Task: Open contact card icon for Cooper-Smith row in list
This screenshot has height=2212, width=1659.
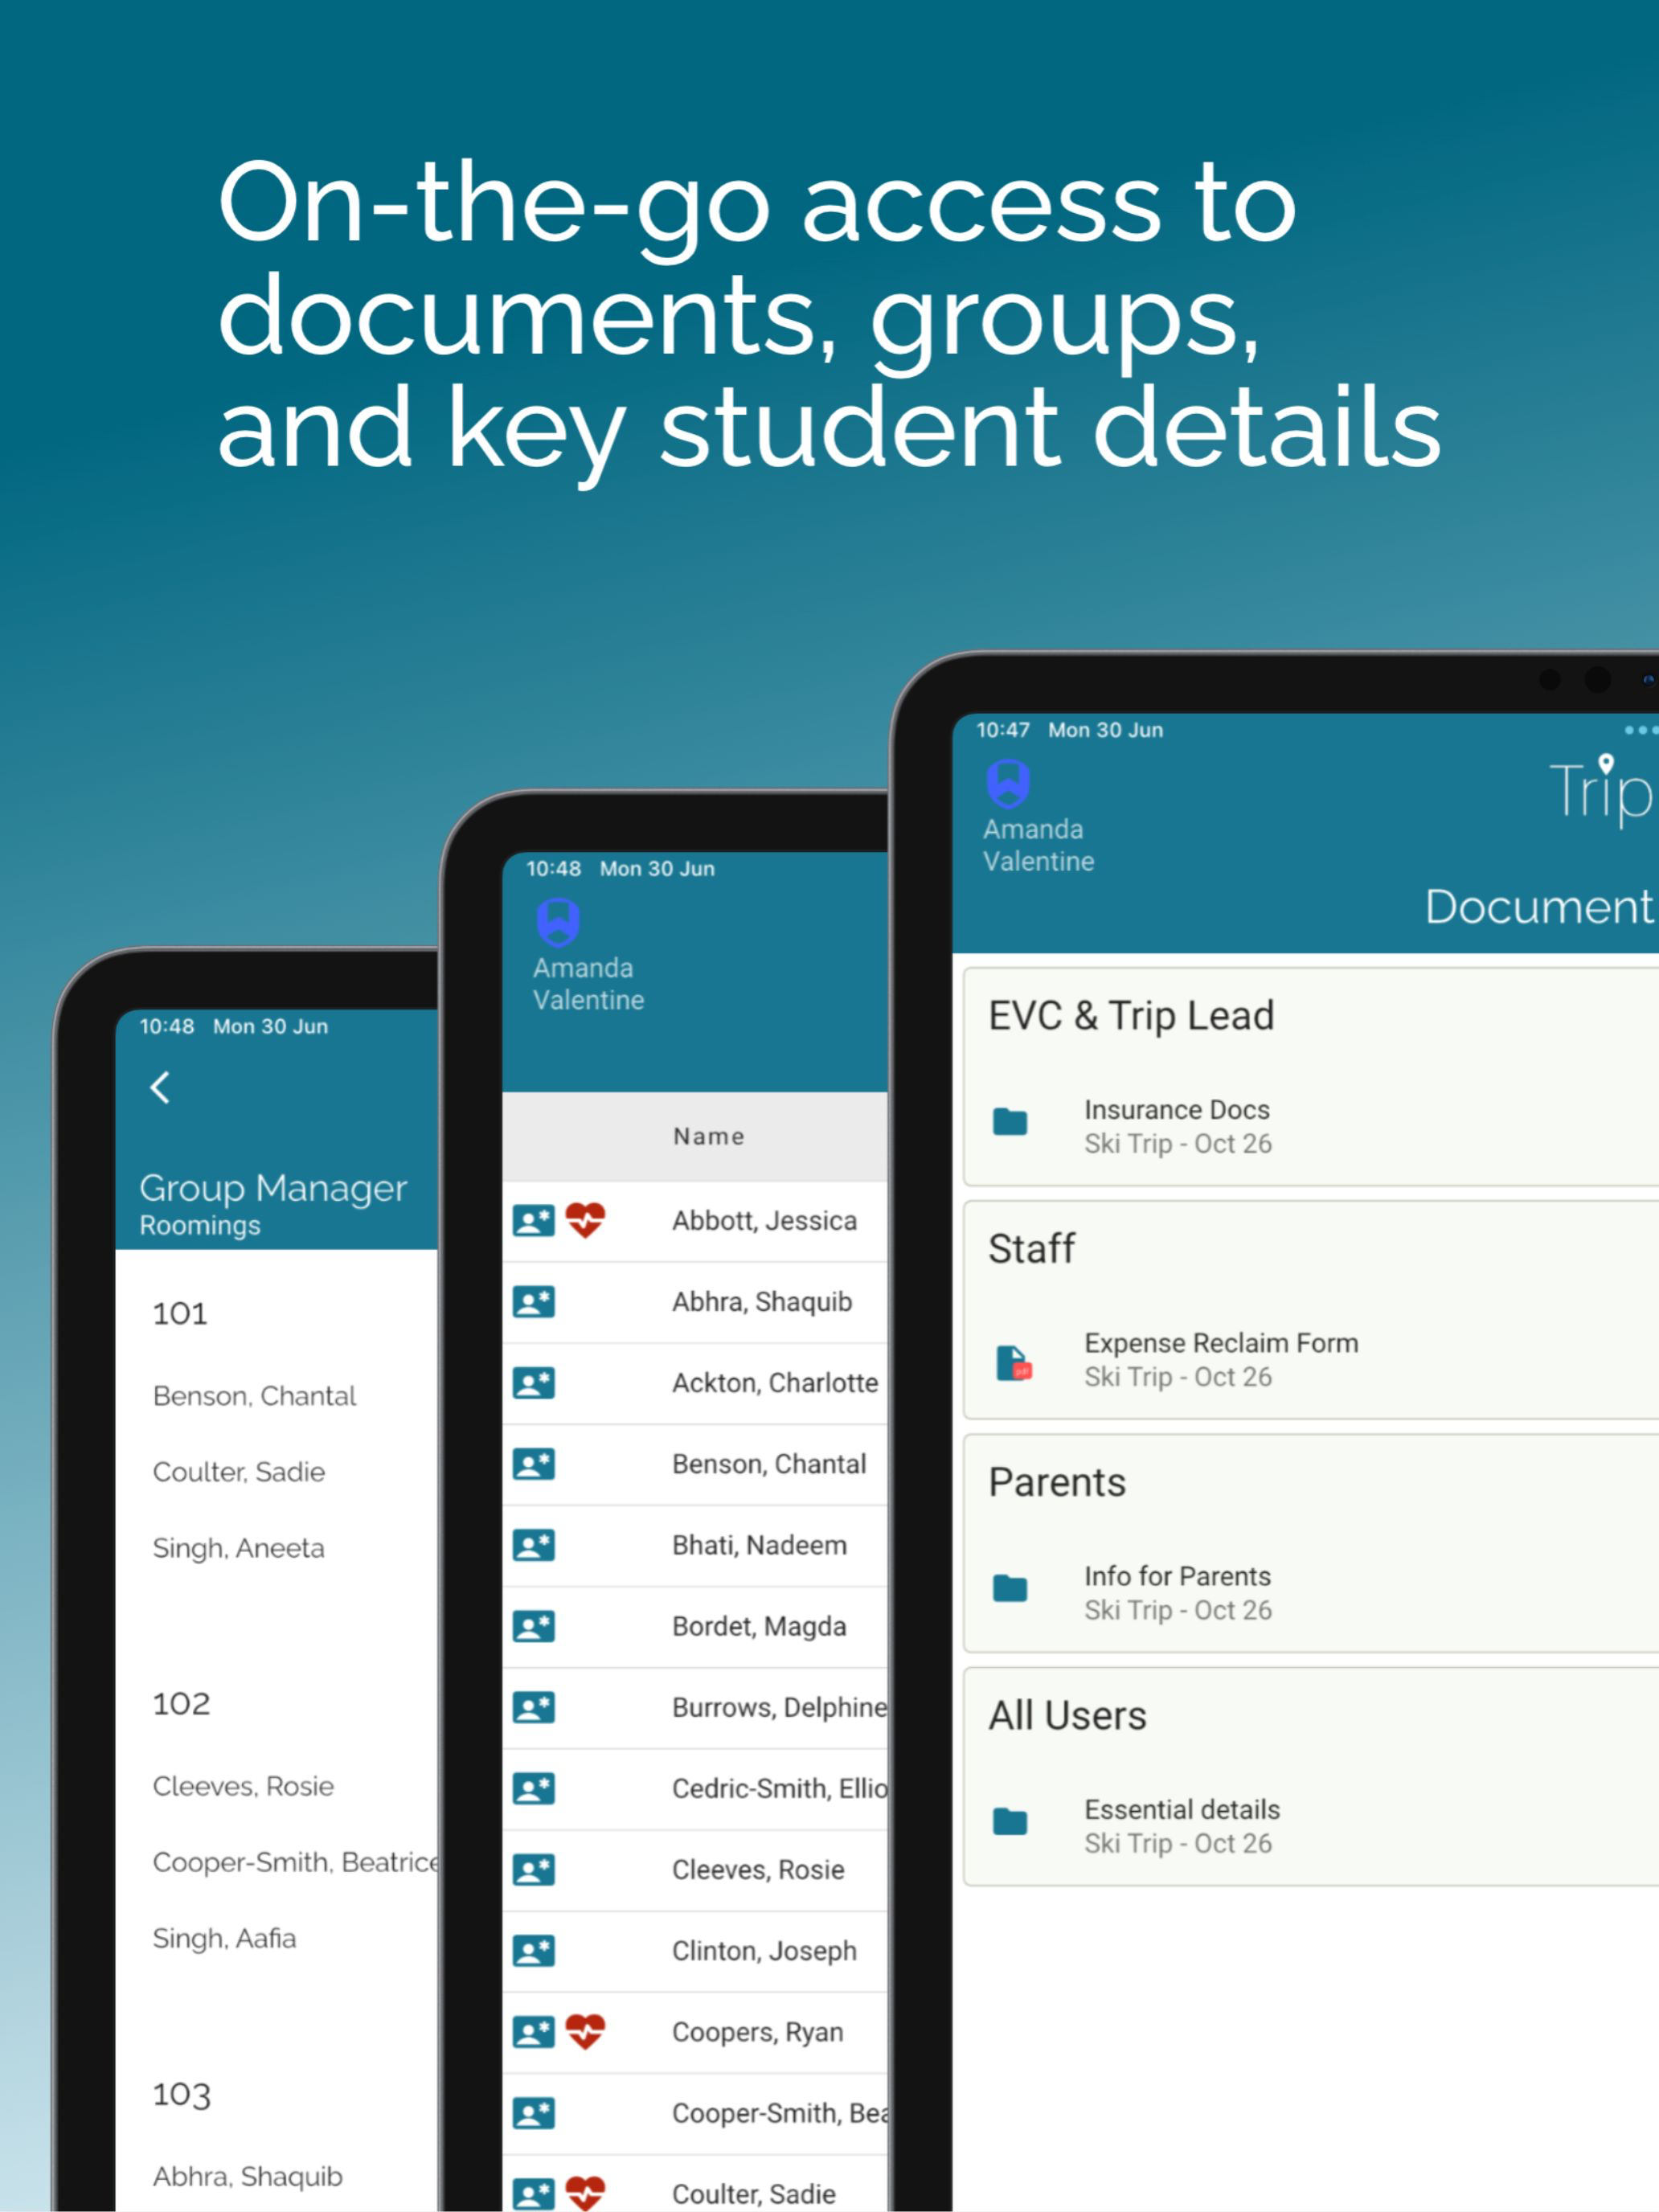Action: tap(534, 2113)
